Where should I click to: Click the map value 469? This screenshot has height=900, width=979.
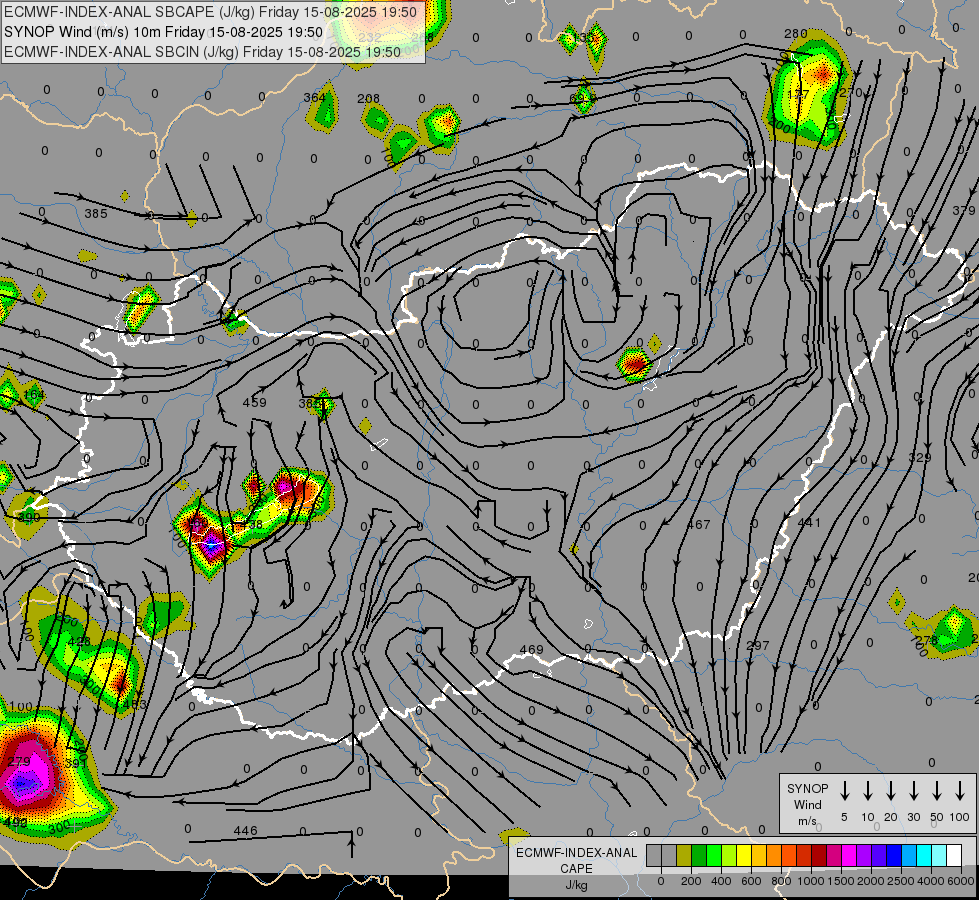click(x=531, y=650)
